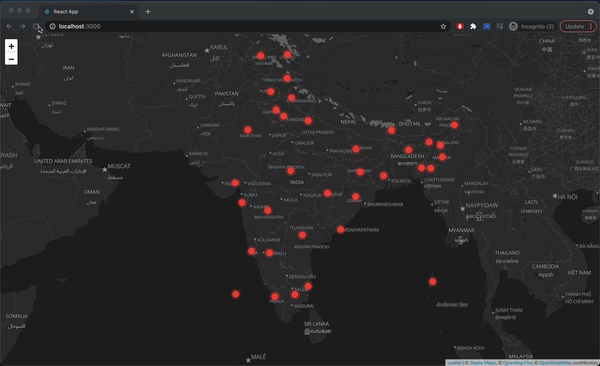Click the Muscat city label
600x366 pixels.
click(119, 166)
